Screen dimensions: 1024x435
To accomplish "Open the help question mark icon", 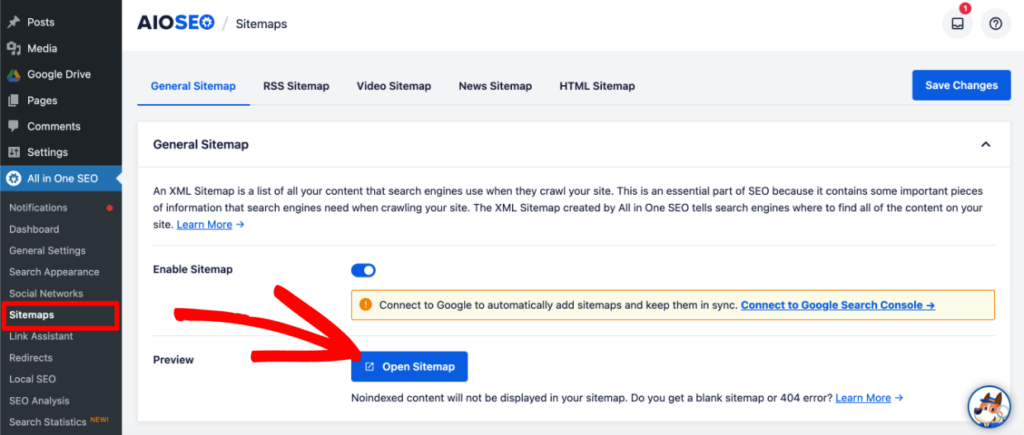I will pos(995,24).
